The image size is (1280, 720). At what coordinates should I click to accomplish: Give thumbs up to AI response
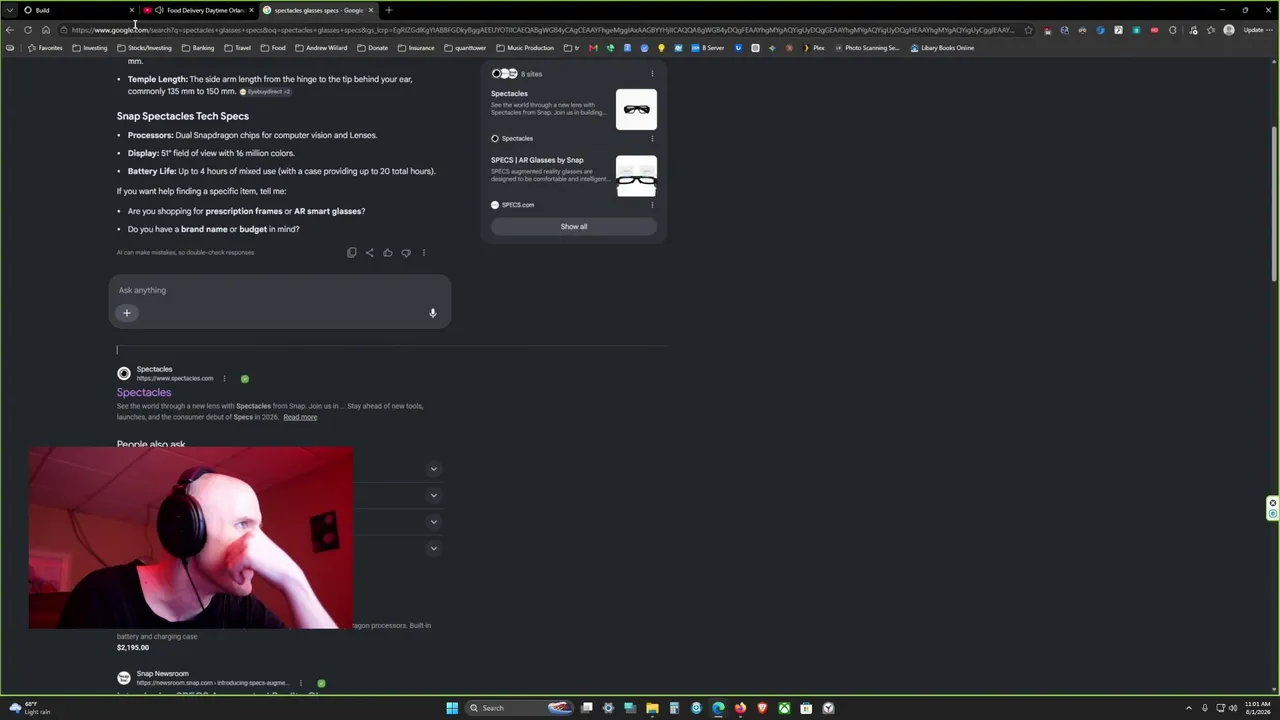pos(387,253)
